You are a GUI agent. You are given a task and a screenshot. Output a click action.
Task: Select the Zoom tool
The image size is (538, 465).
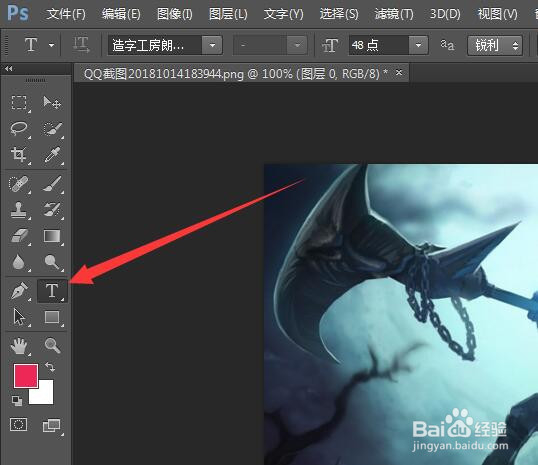pyautogui.click(x=52, y=346)
